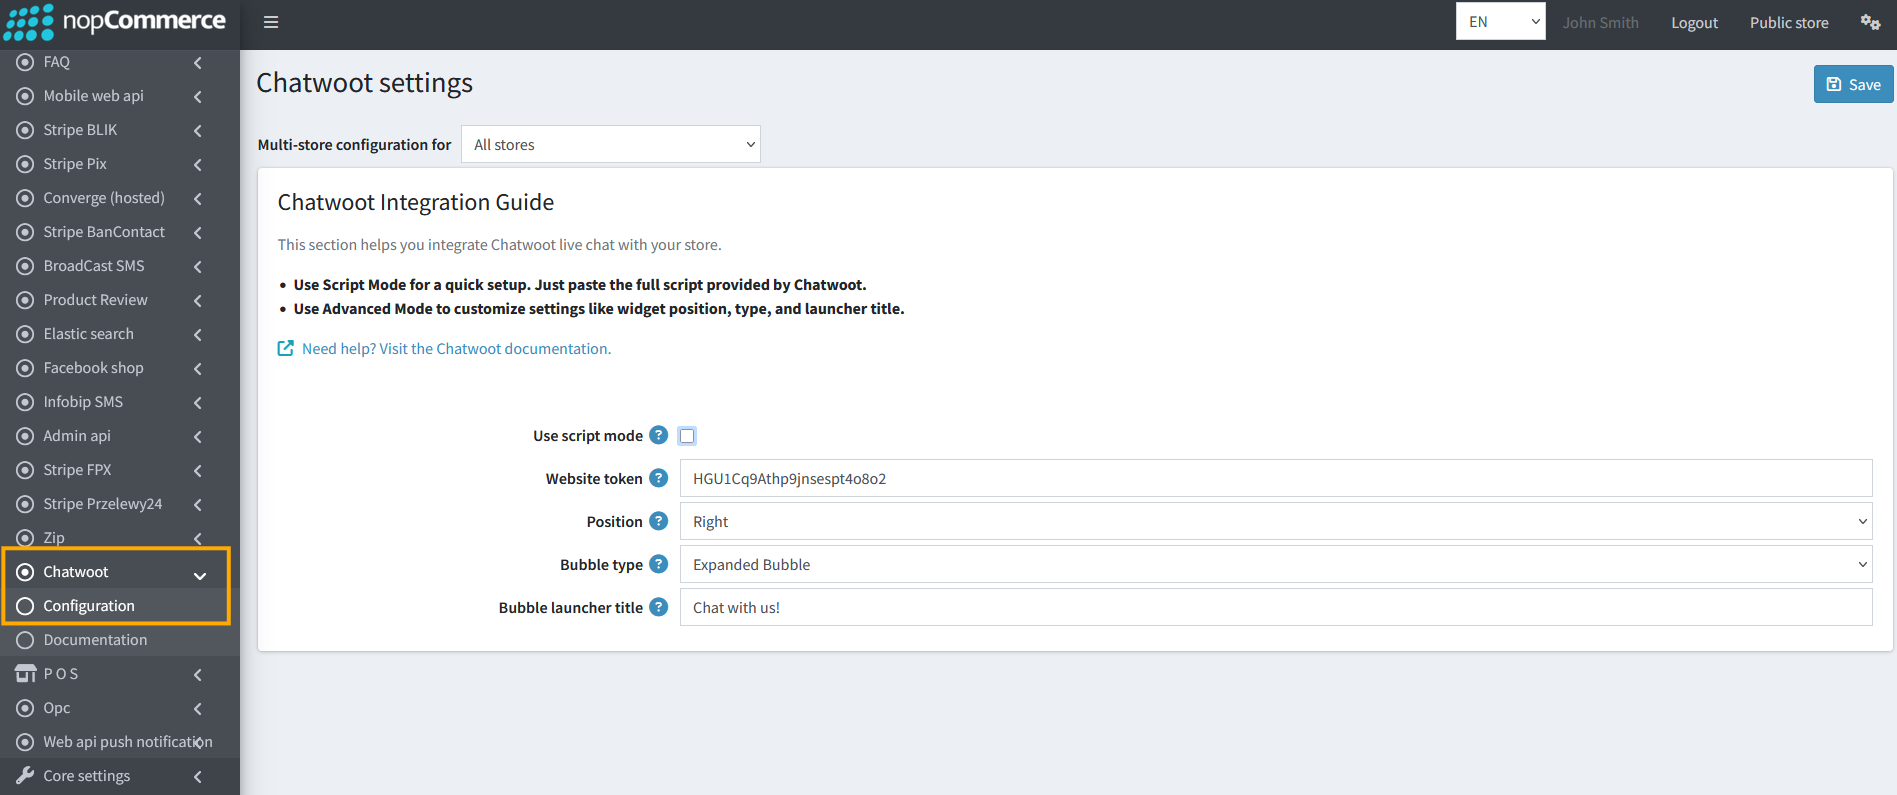Open the EN language dropdown
The image size is (1897, 795).
1500,21
